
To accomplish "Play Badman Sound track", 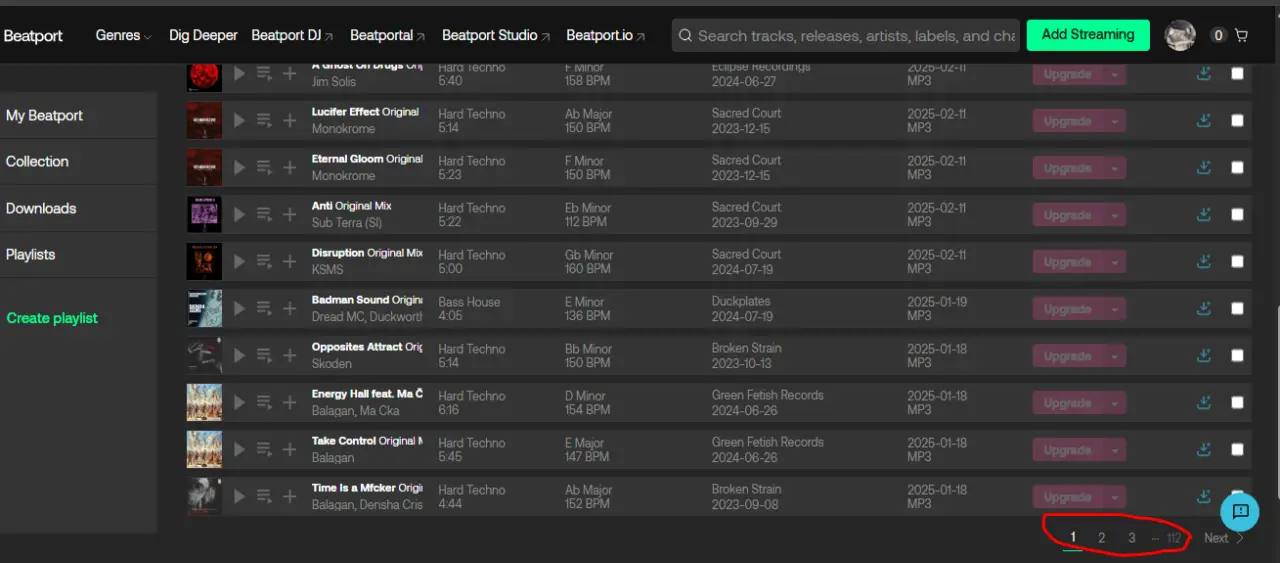I will tap(239, 308).
